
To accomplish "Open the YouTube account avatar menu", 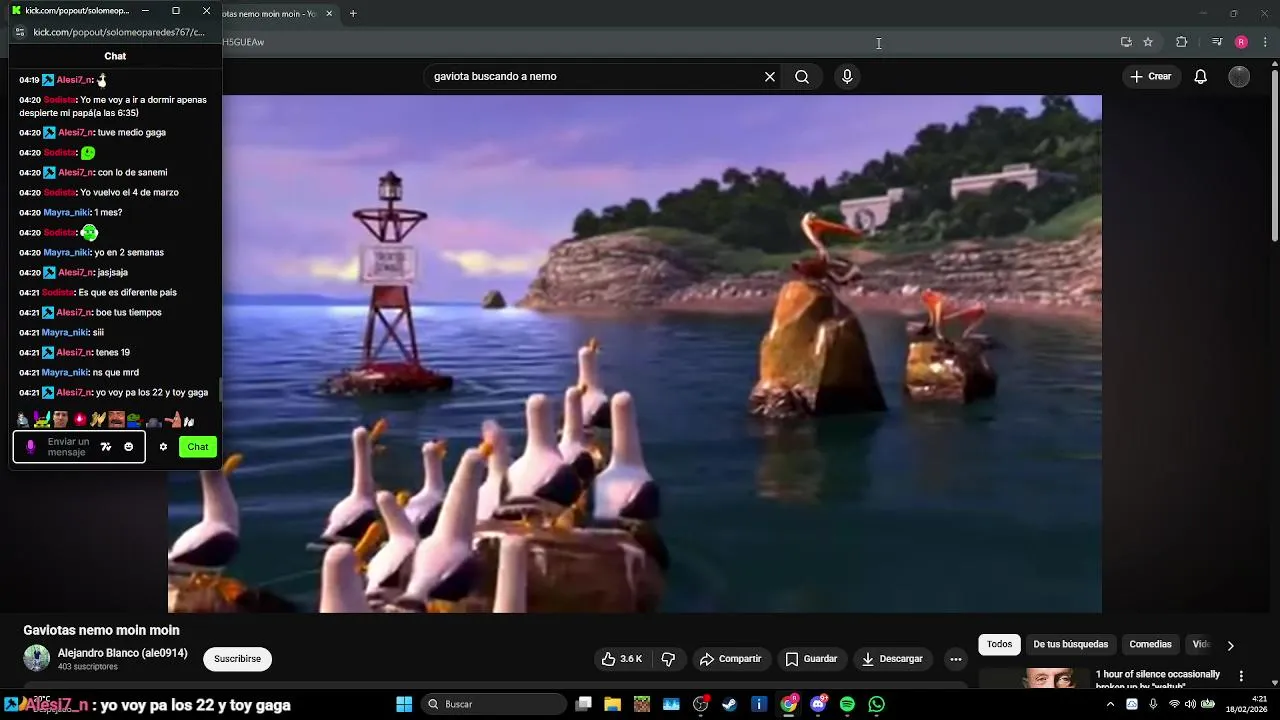I will pyautogui.click(x=1239, y=77).
